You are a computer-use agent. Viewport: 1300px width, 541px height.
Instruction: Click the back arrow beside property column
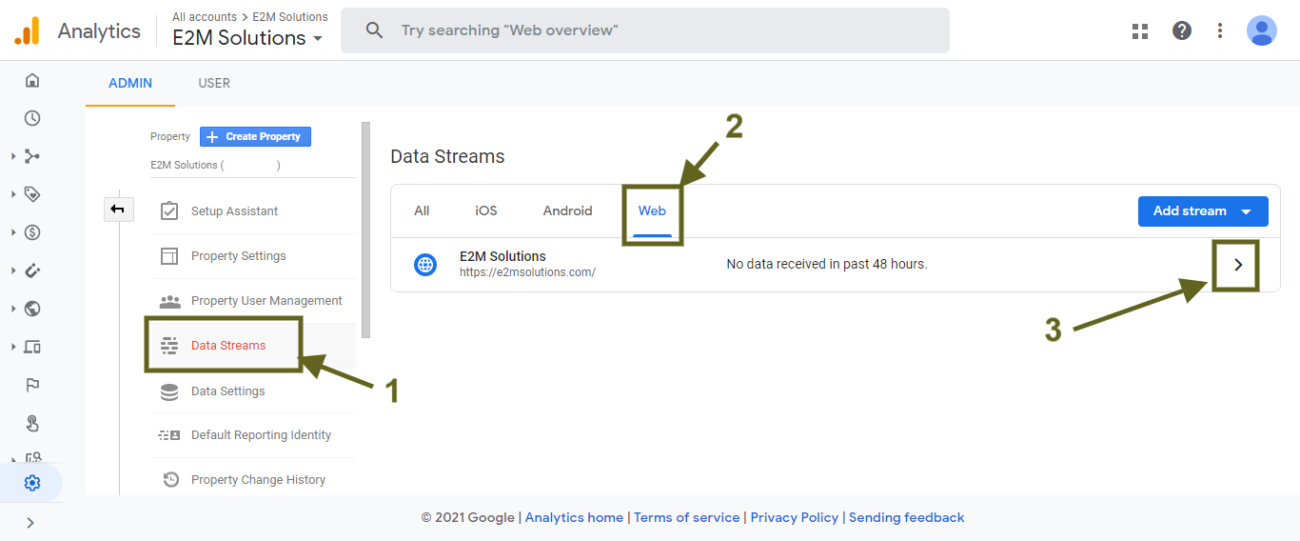point(118,209)
